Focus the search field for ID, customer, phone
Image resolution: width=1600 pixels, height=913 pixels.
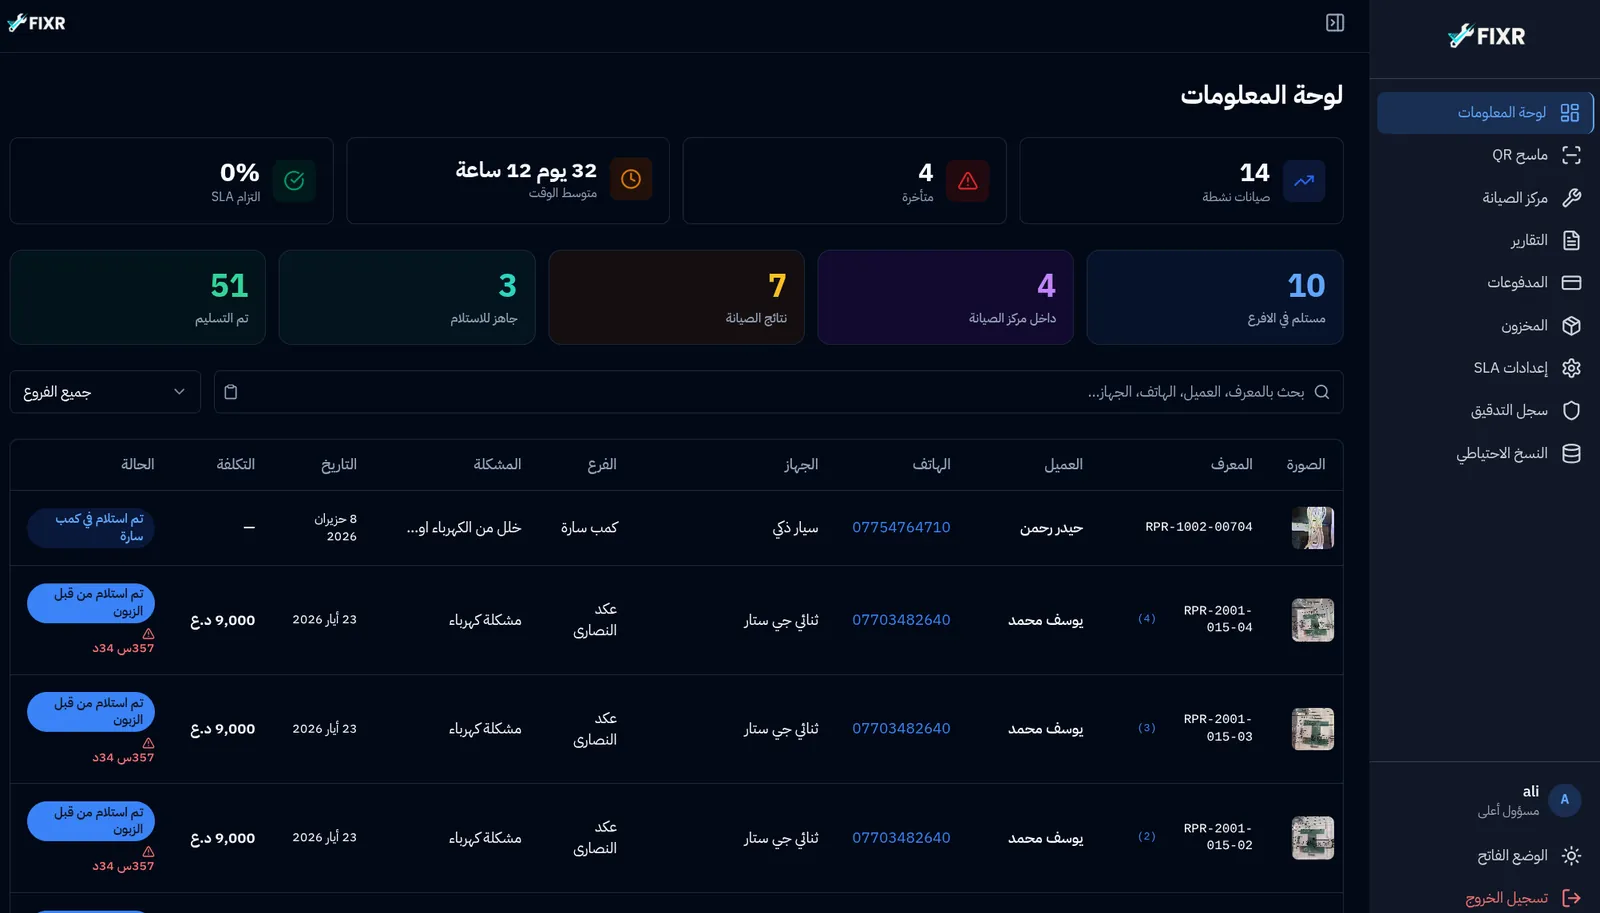[778, 392]
